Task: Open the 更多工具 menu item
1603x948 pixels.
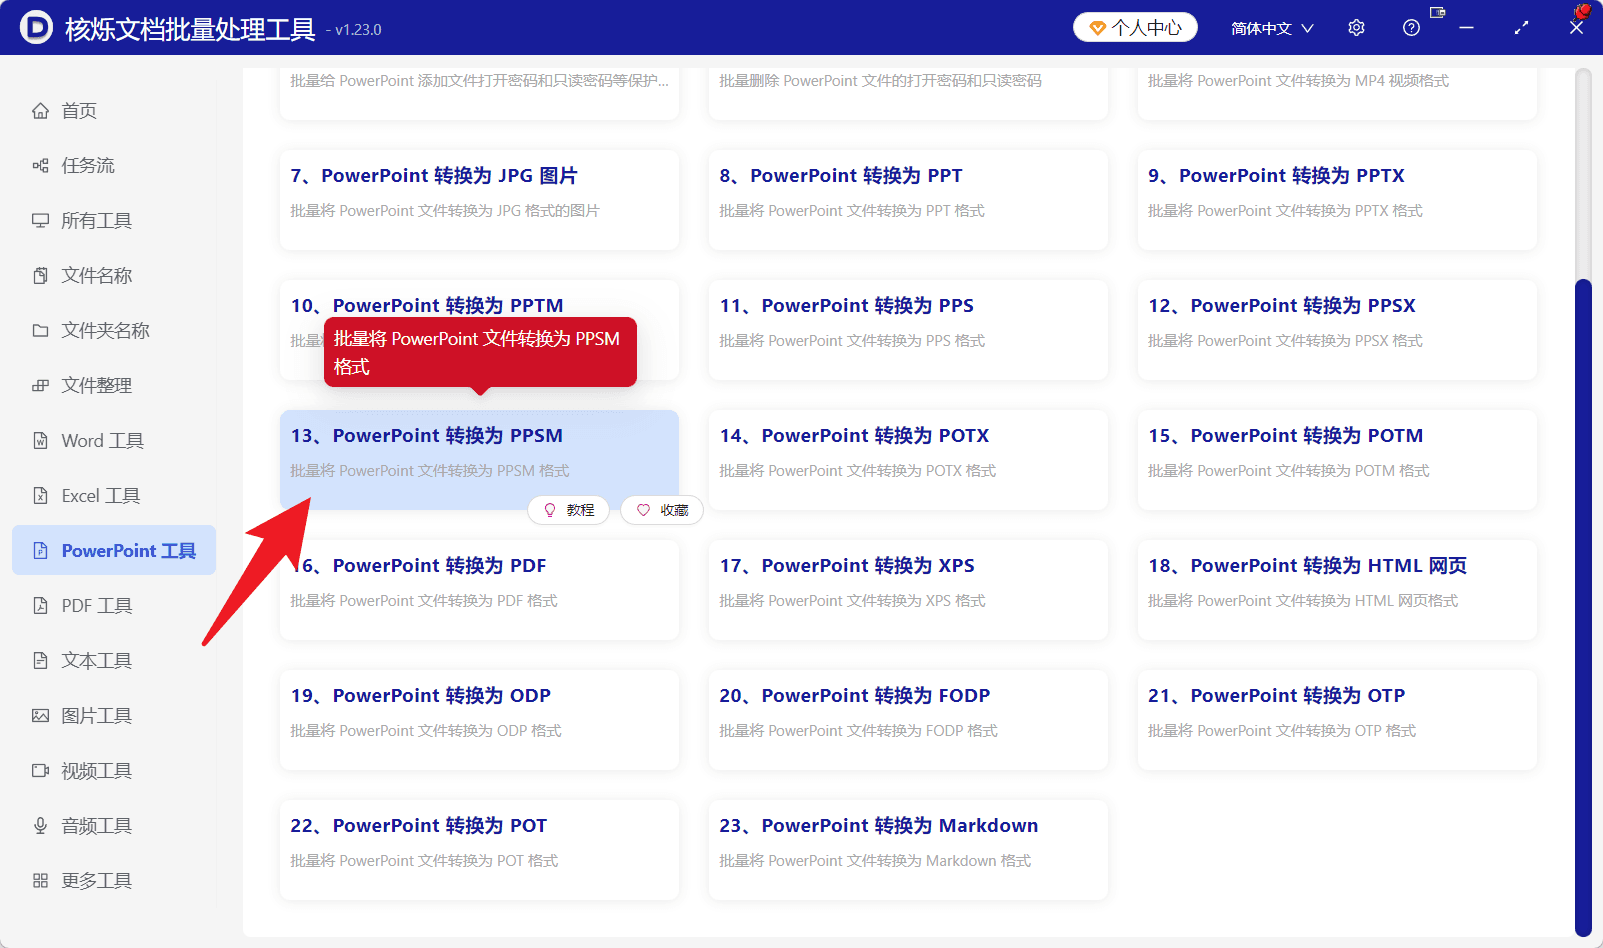Action: coord(114,881)
